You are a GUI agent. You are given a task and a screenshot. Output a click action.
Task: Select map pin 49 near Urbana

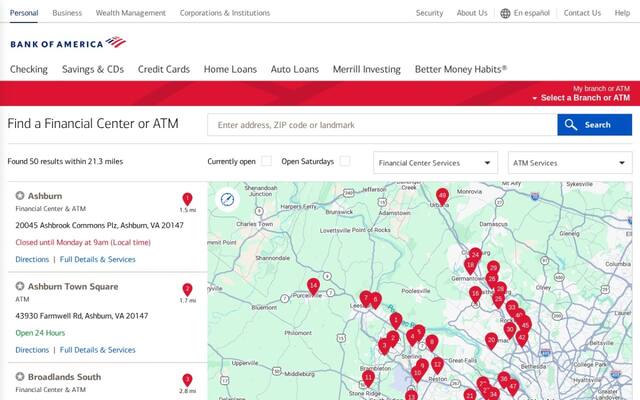[442, 196]
